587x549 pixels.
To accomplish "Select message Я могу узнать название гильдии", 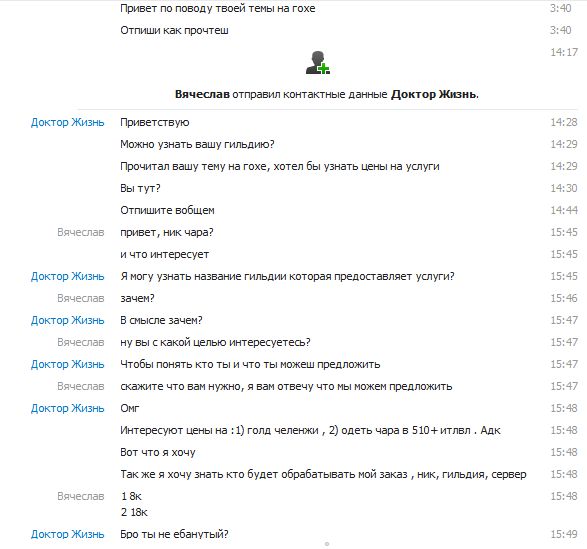I will click(287, 276).
